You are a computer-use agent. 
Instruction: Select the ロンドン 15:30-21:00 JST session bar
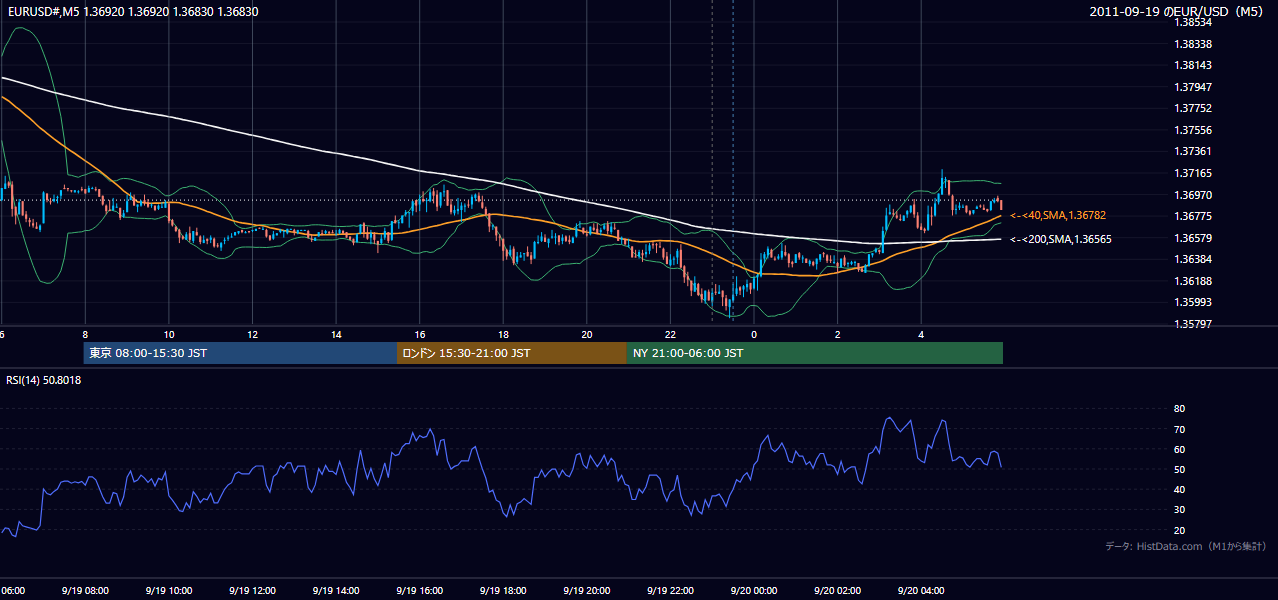tap(512, 353)
